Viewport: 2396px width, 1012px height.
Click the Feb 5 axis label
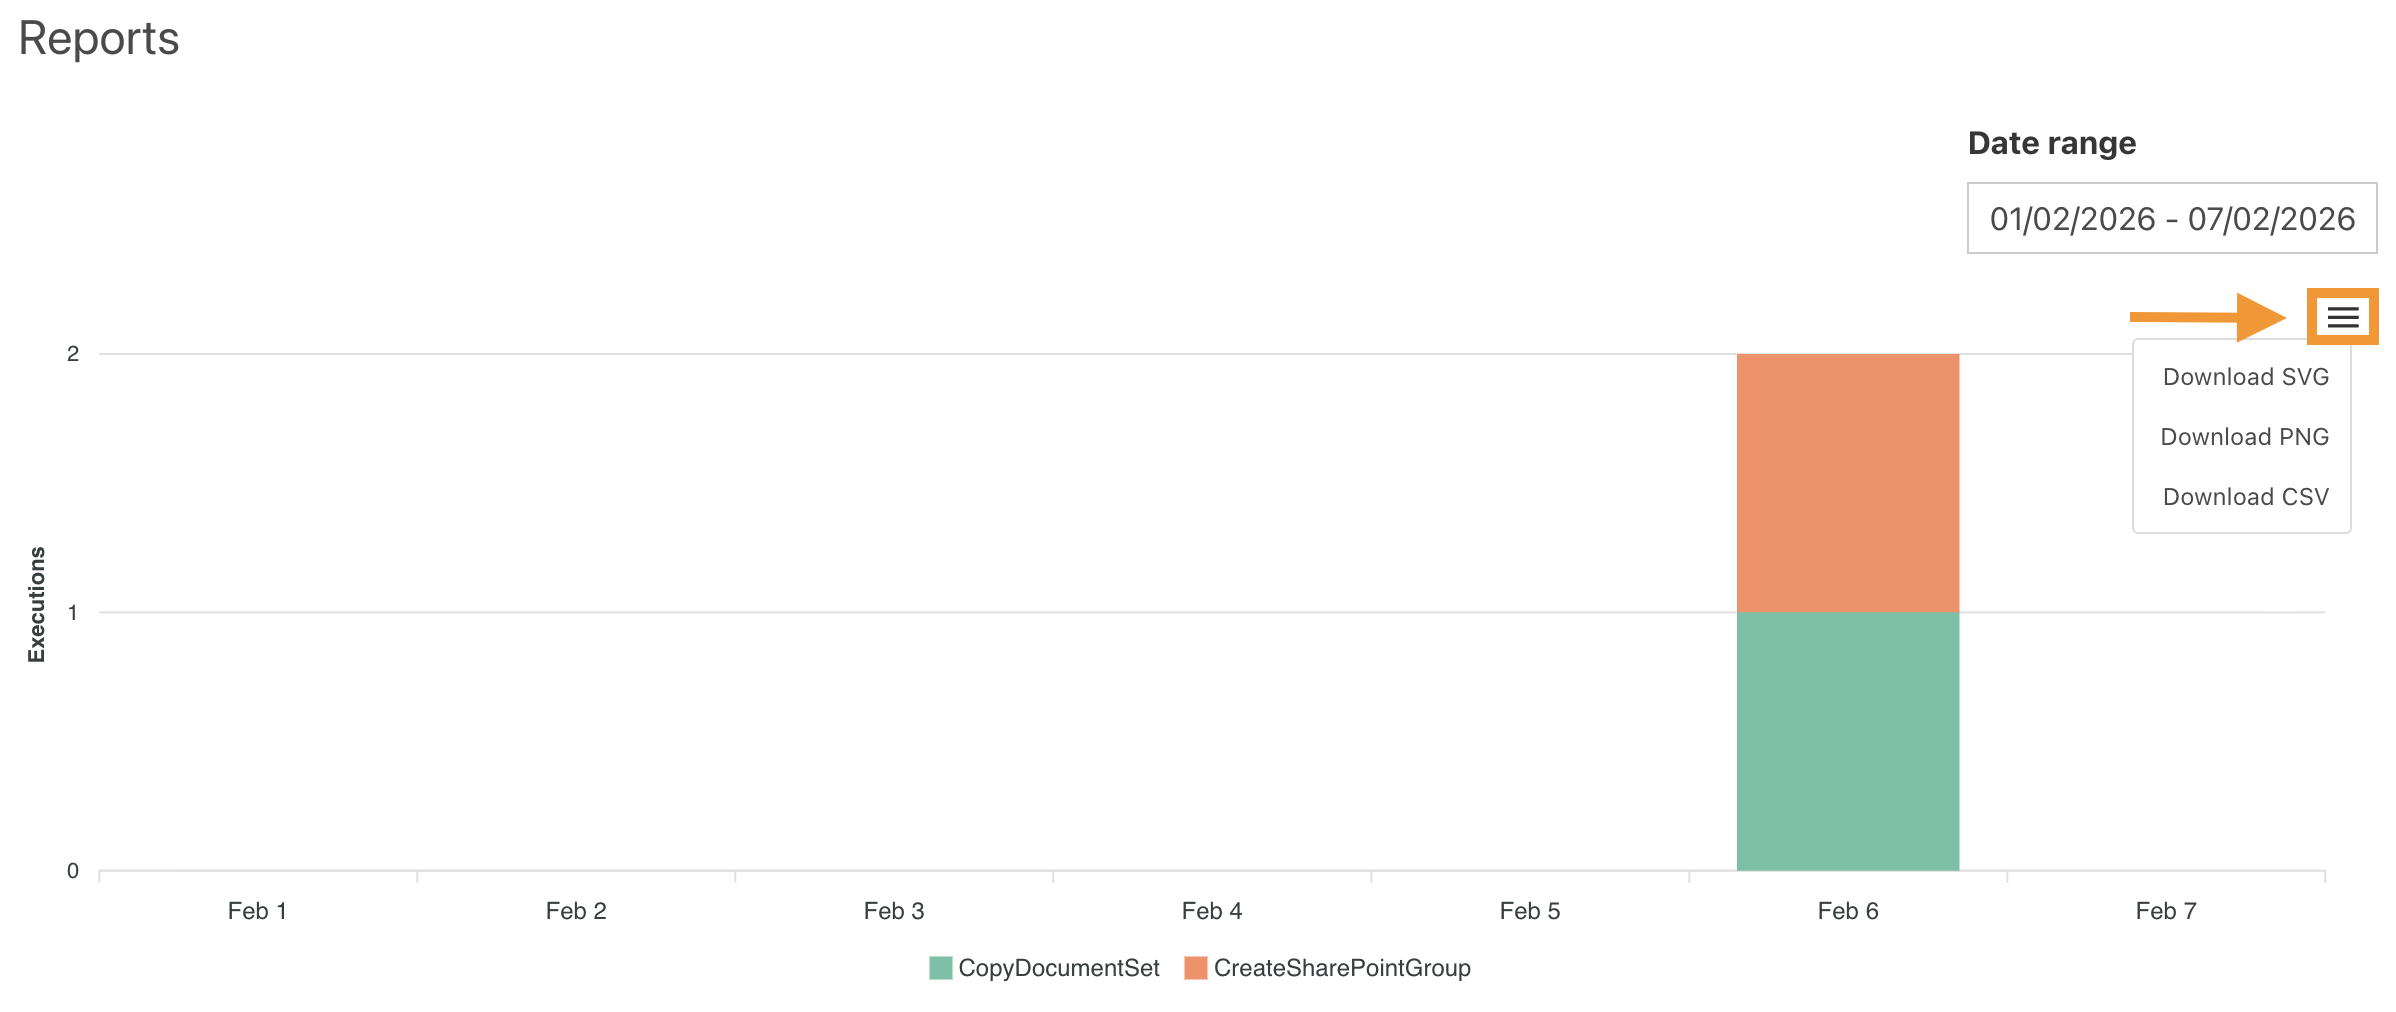point(1530,911)
